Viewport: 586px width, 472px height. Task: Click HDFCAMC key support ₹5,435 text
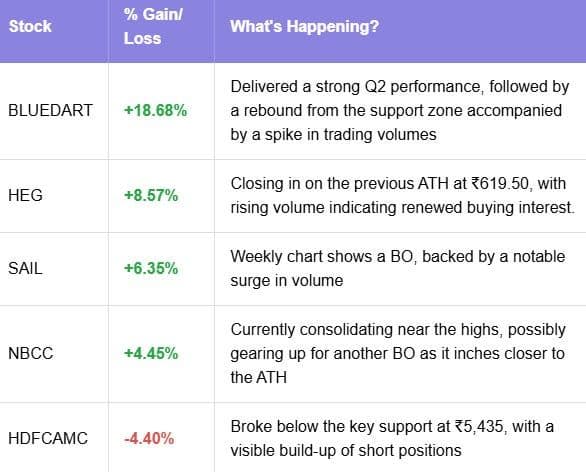pos(392,438)
